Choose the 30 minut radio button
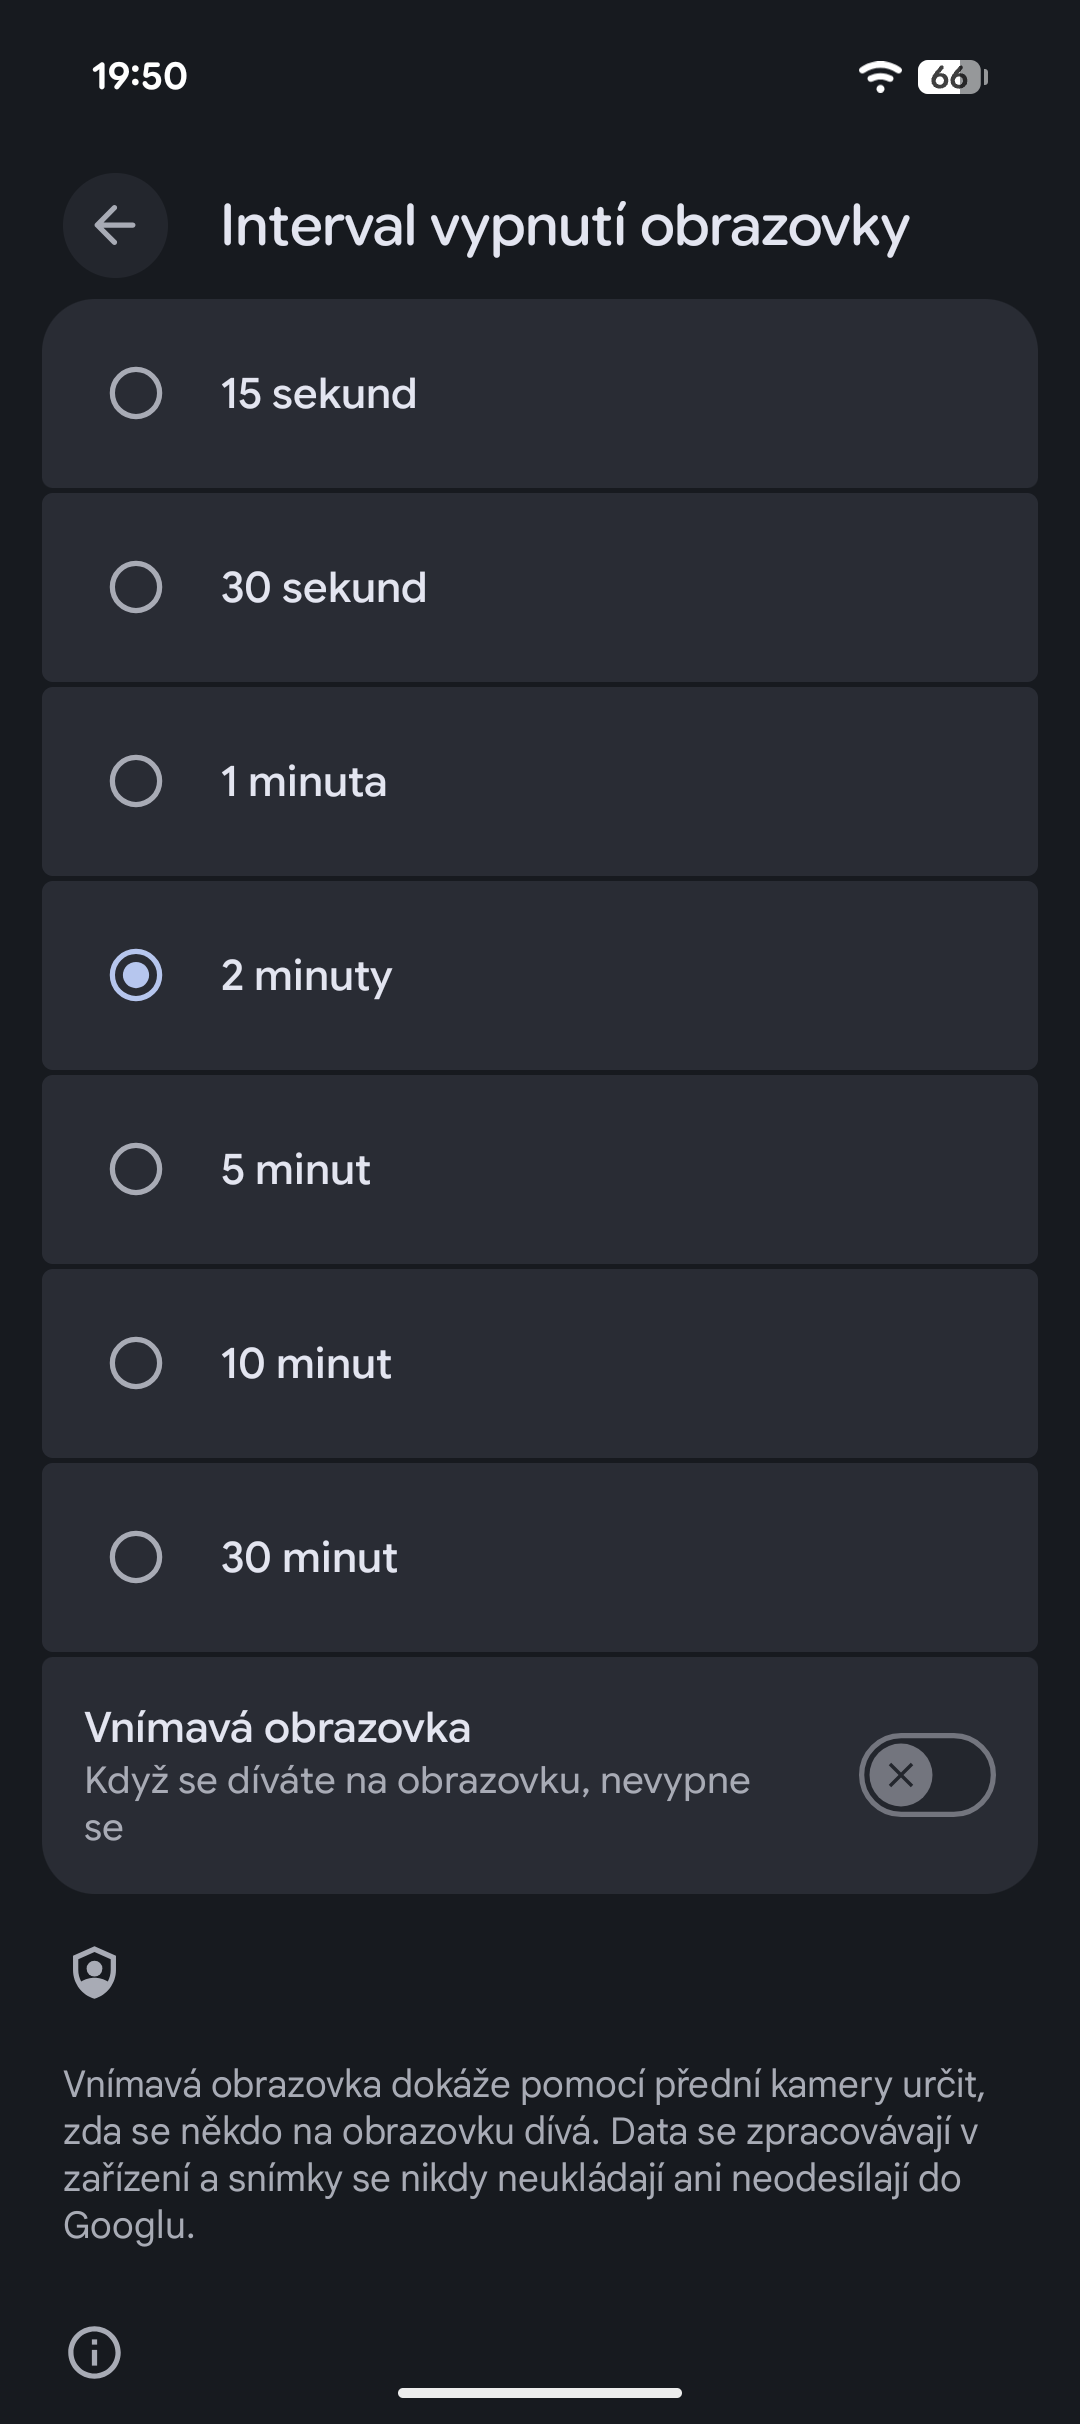Screen dimensions: 1080x2424 pos(136,1557)
